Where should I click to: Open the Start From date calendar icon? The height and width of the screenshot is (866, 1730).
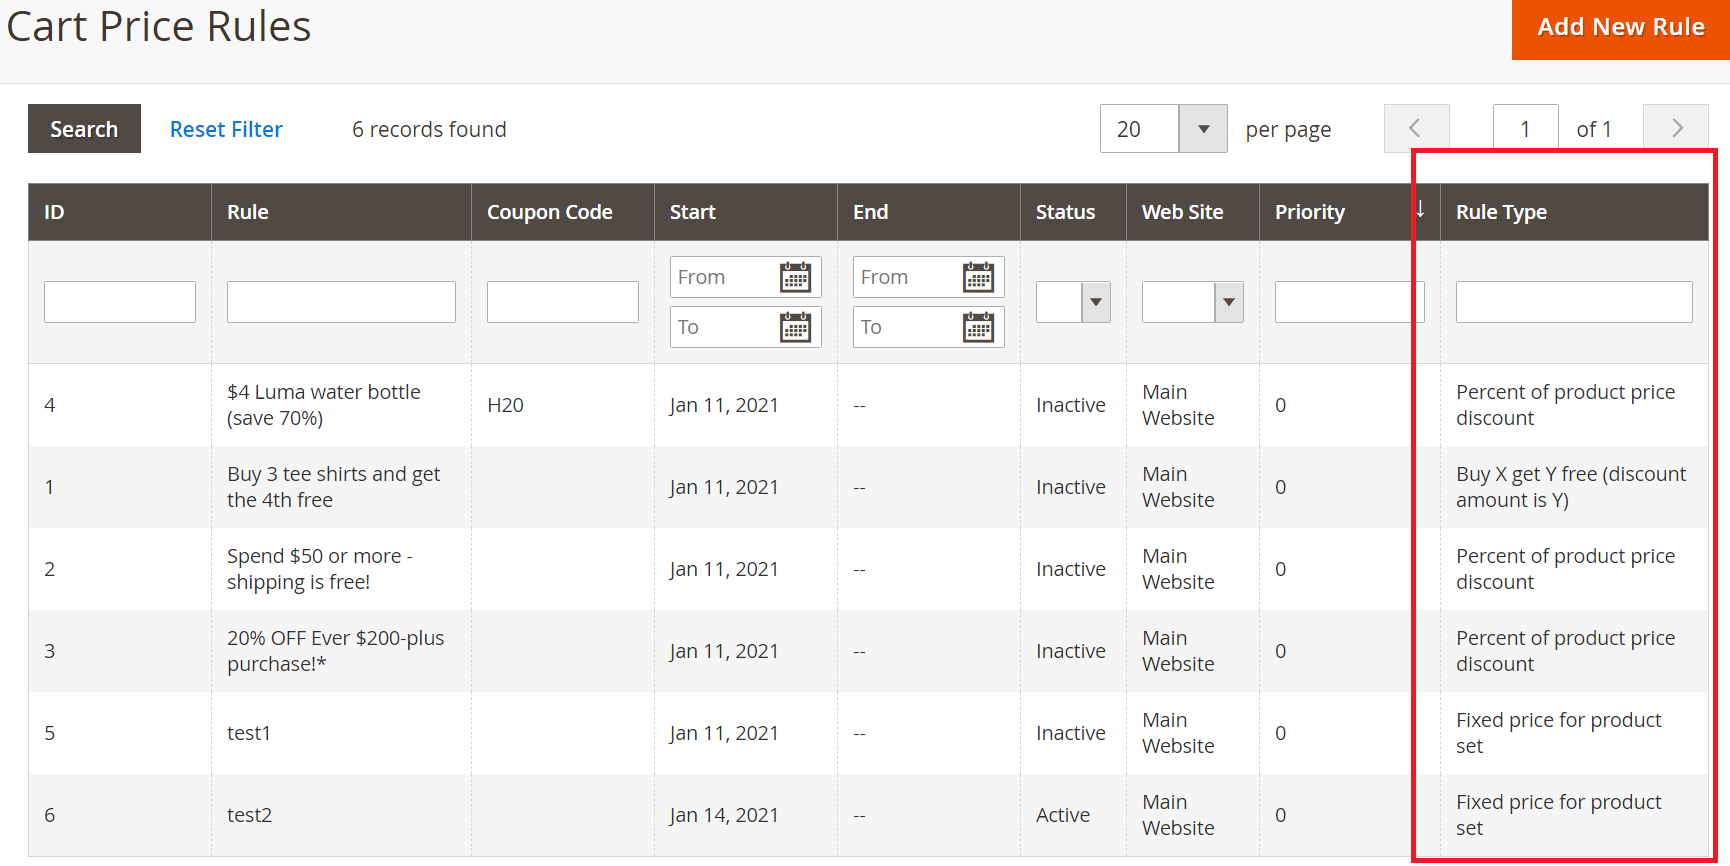(x=795, y=277)
